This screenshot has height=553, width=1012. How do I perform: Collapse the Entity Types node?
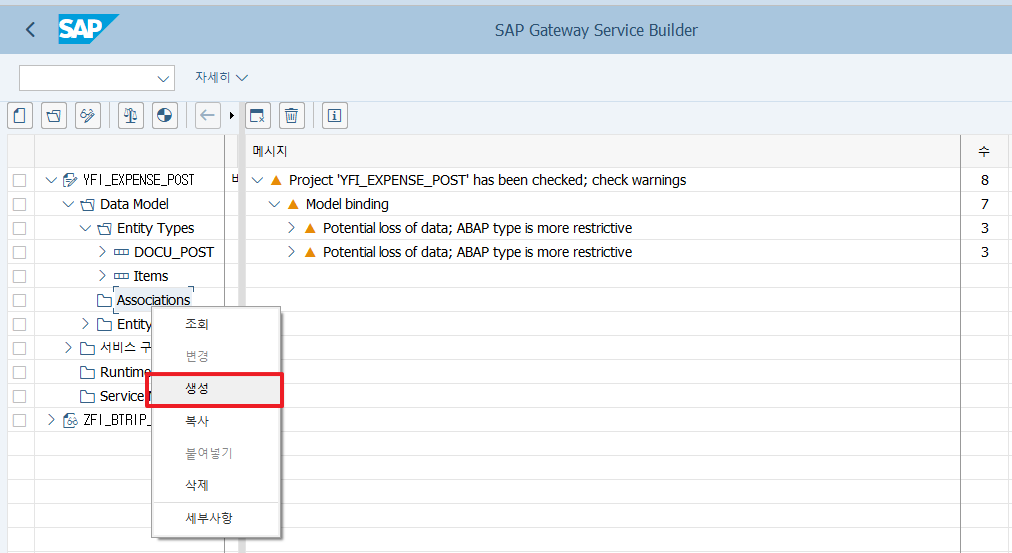(85, 228)
